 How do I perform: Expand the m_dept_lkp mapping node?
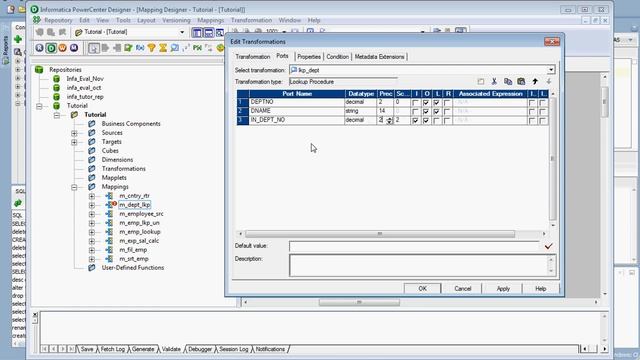pyautogui.click(x=92, y=205)
